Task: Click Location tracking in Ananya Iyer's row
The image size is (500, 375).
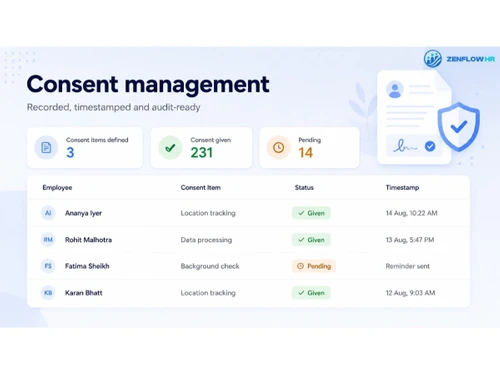Action: 208,213
